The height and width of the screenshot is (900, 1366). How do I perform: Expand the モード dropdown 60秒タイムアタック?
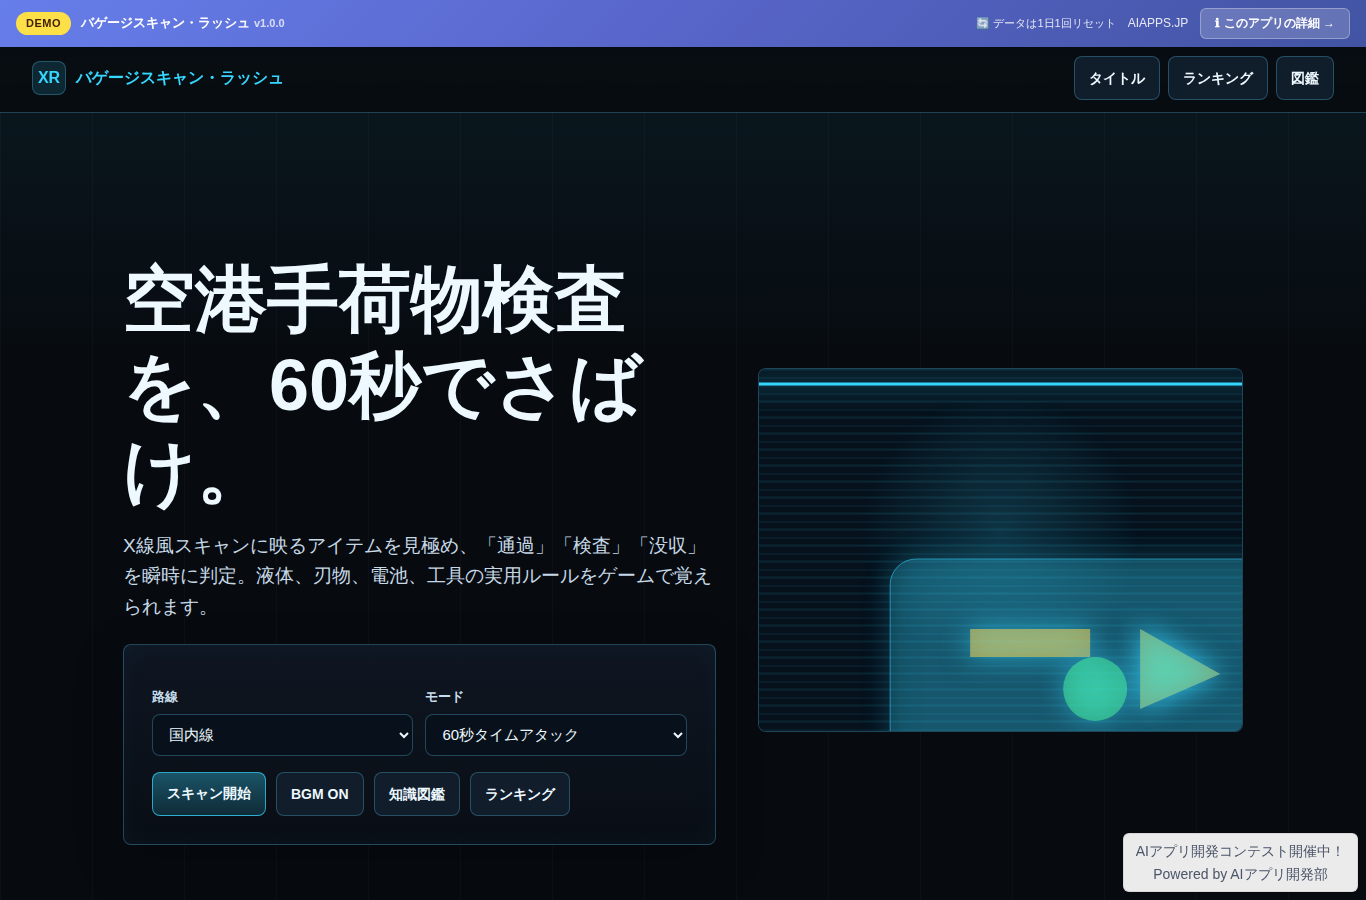pos(556,735)
